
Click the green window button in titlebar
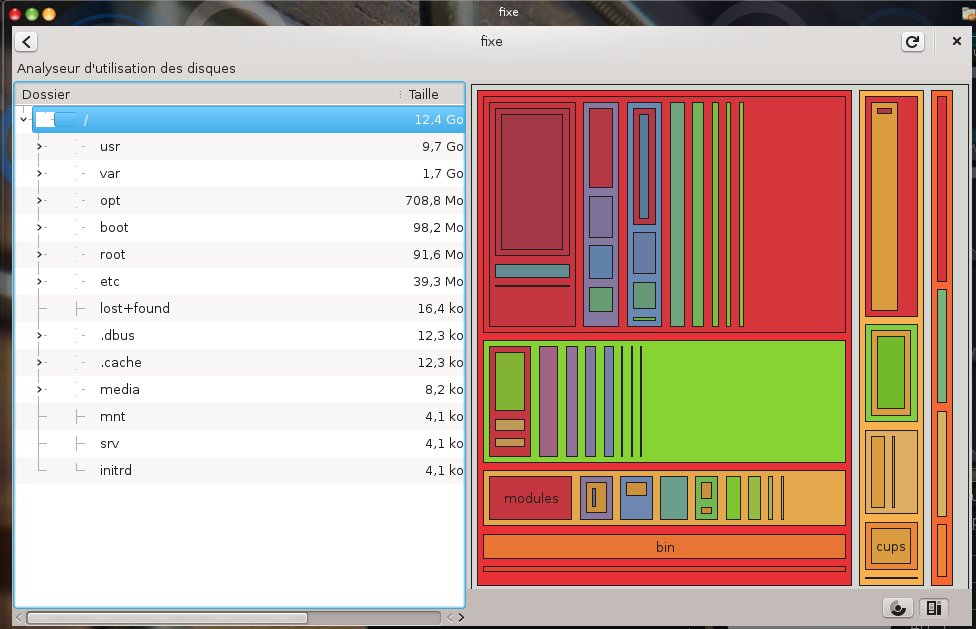tap(32, 13)
